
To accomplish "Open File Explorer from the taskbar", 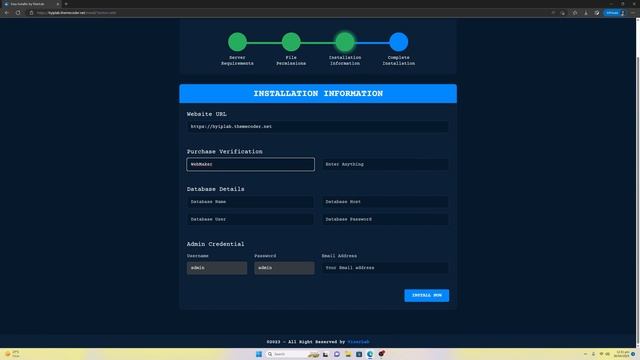I will (348, 354).
